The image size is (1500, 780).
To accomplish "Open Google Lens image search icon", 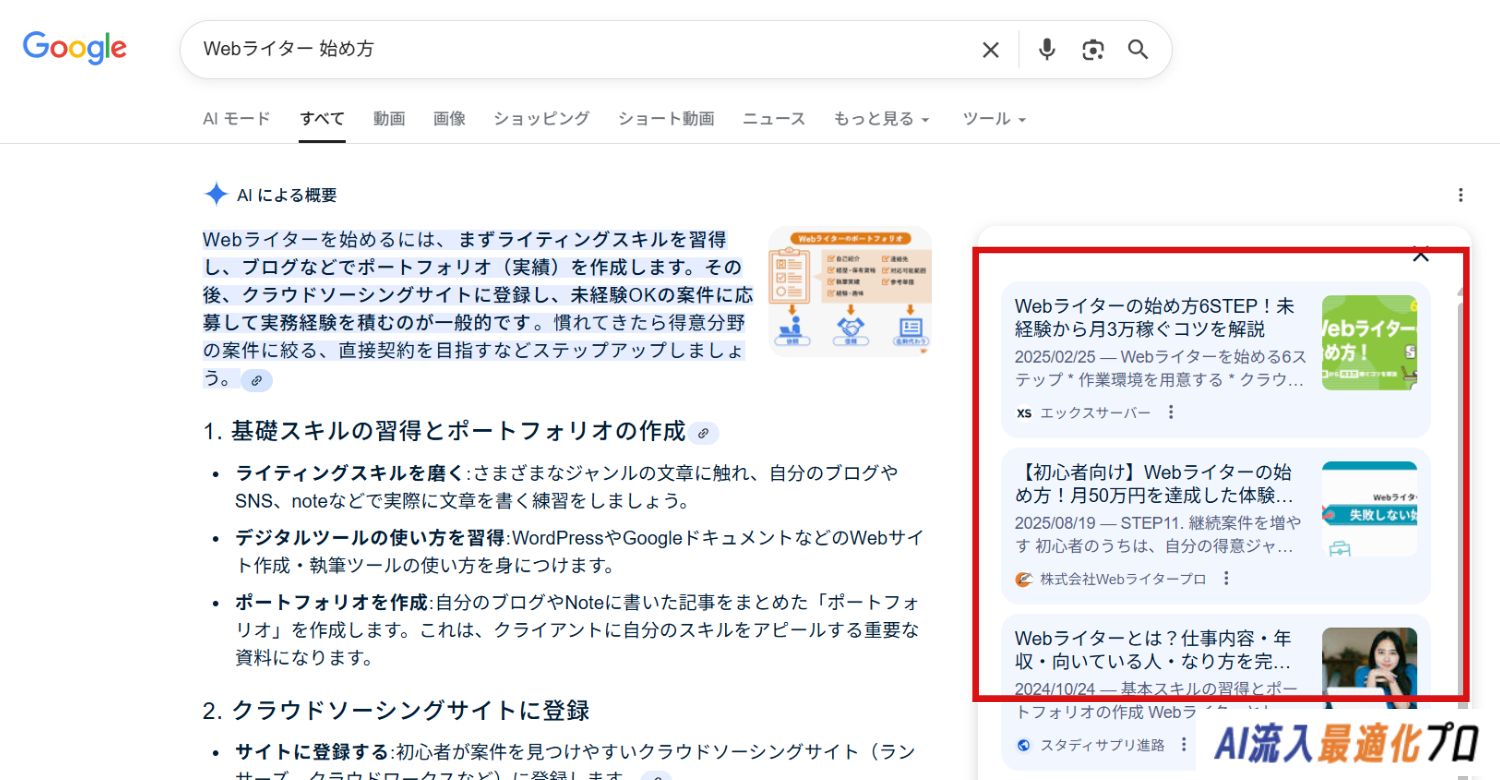I will pyautogui.click(x=1092, y=50).
